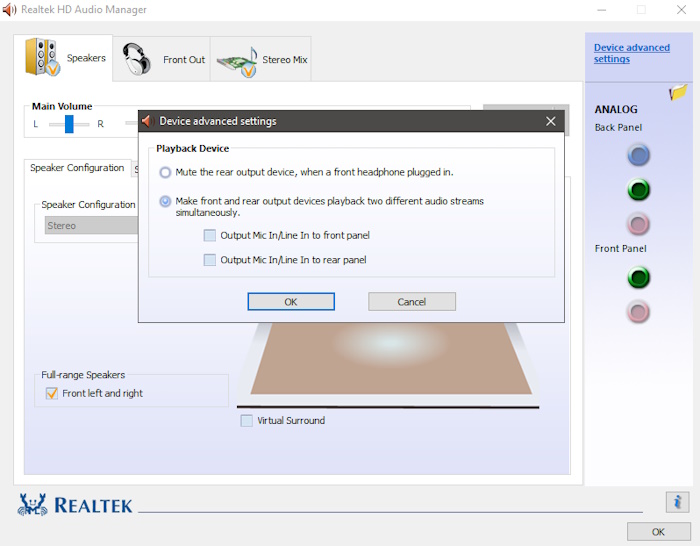The image size is (700, 546).
Task: Open the Stereo speaker configuration dropdown
Action: [92, 225]
